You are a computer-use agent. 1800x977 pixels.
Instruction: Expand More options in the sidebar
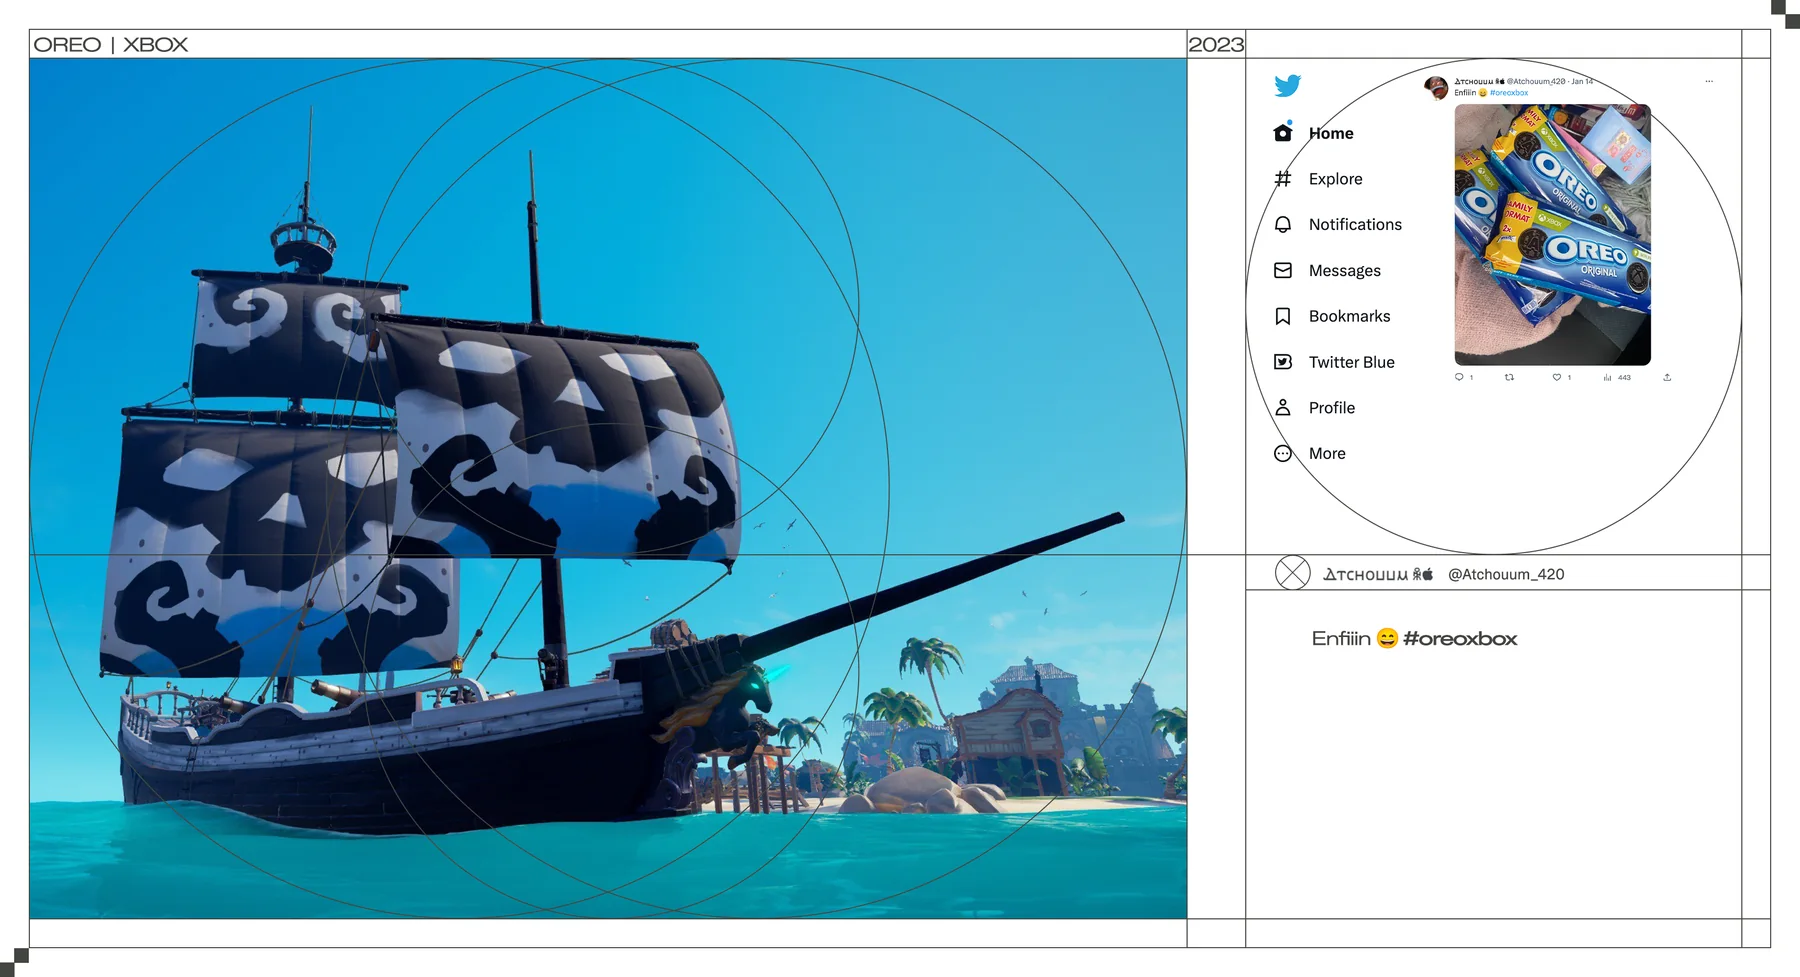point(1327,454)
